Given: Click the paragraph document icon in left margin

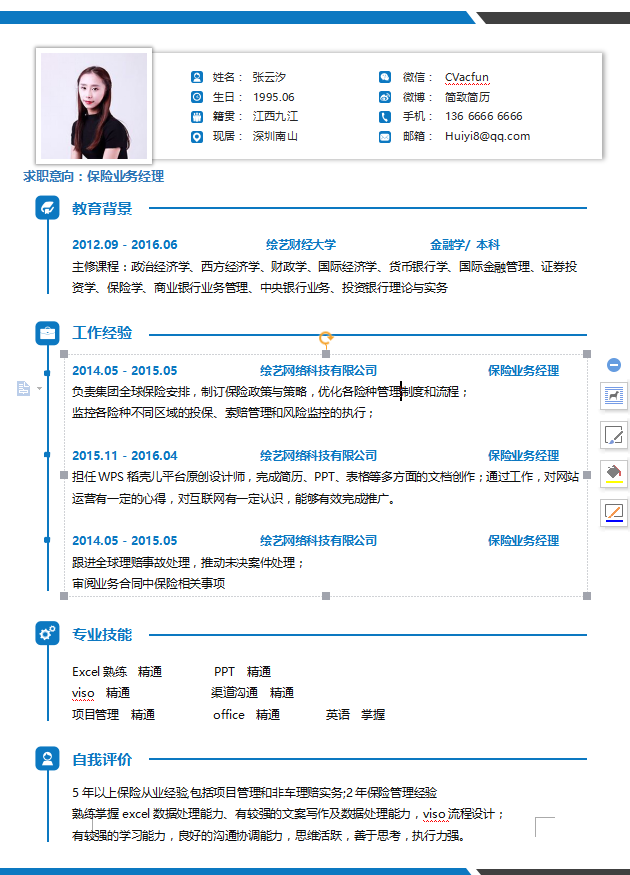Looking at the screenshot, I should click(x=23, y=388).
